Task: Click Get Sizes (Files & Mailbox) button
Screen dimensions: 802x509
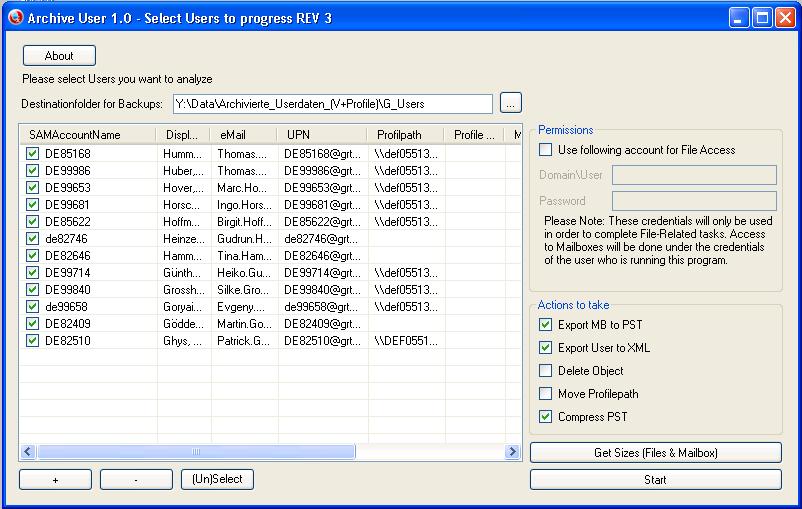Action: 655,453
